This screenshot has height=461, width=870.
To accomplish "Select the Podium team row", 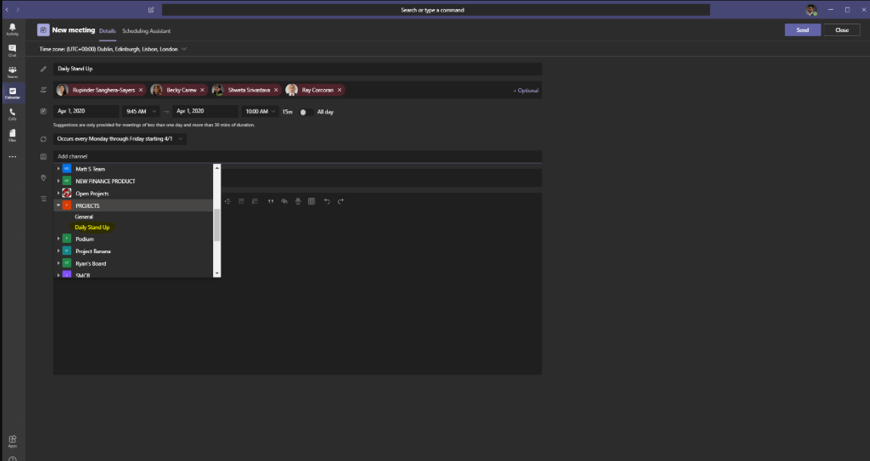I will click(133, 239).
